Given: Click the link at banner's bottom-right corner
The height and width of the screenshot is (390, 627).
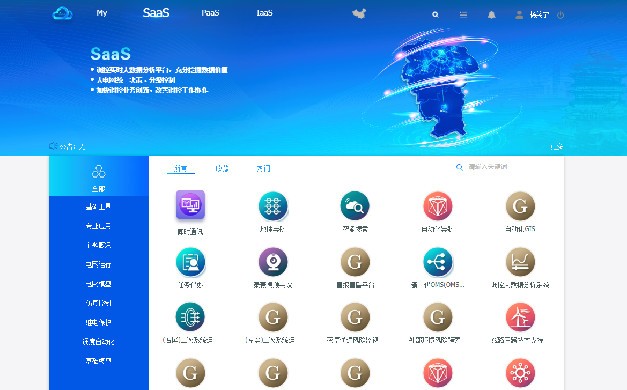Looking at the screenshot, I should pyautogui.click(x=557, y=147).
